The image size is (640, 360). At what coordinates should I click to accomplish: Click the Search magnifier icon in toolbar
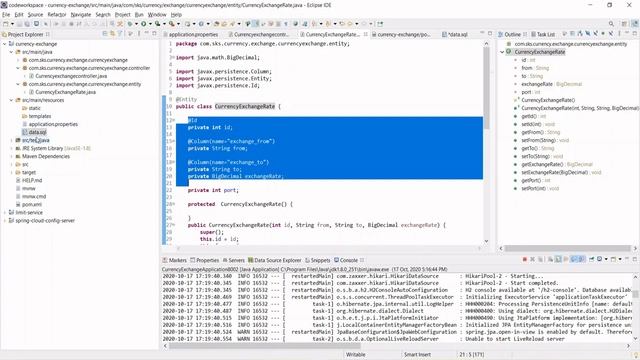[611, 24]
